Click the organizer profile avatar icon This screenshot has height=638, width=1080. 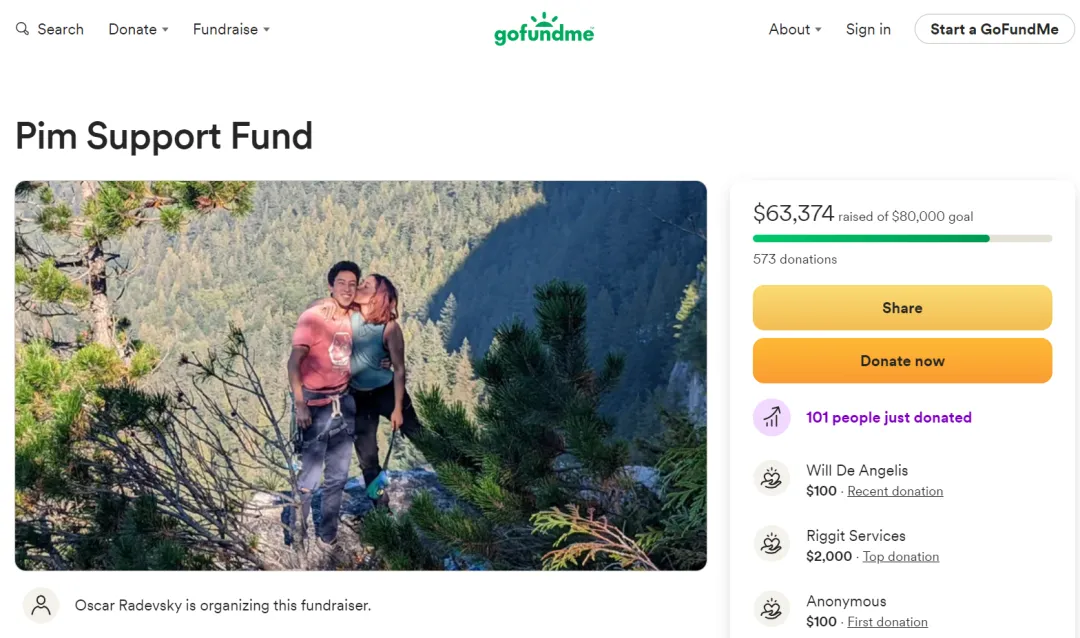pos(41,605)
